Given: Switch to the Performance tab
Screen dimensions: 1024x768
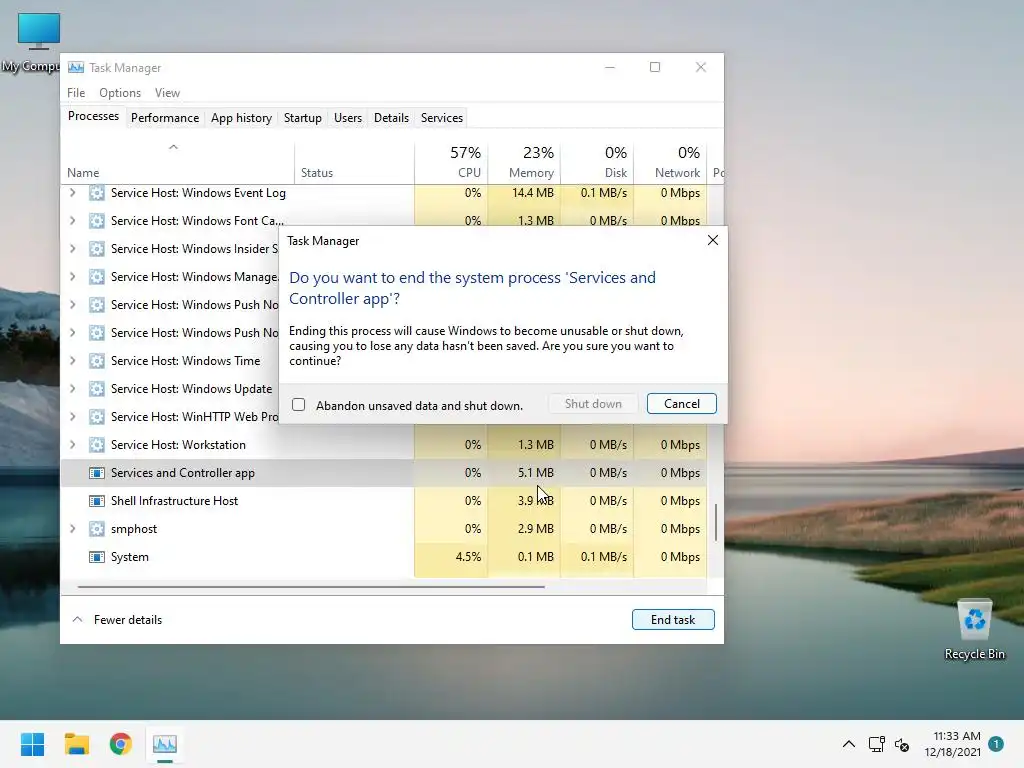Looking at the screenshot, I should (x=165, y=118).
